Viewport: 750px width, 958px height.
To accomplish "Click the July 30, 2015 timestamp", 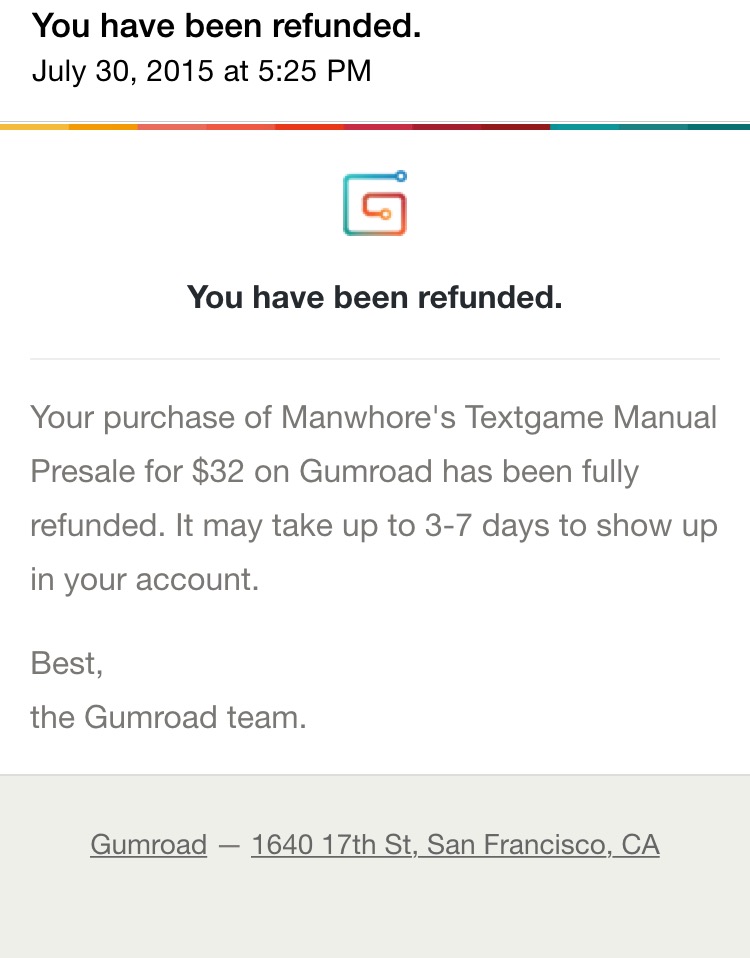I will (201, 71).
